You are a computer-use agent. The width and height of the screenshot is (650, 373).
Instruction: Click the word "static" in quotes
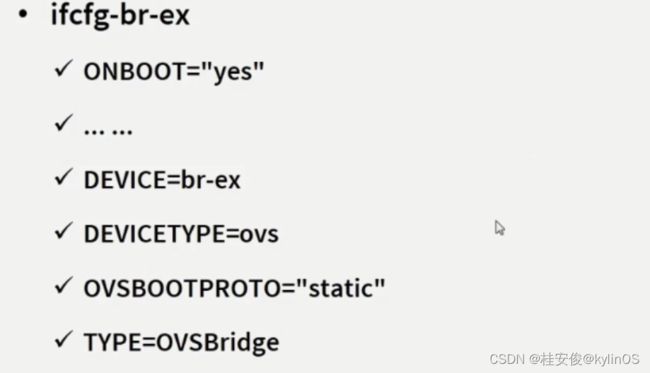point(342,288)
